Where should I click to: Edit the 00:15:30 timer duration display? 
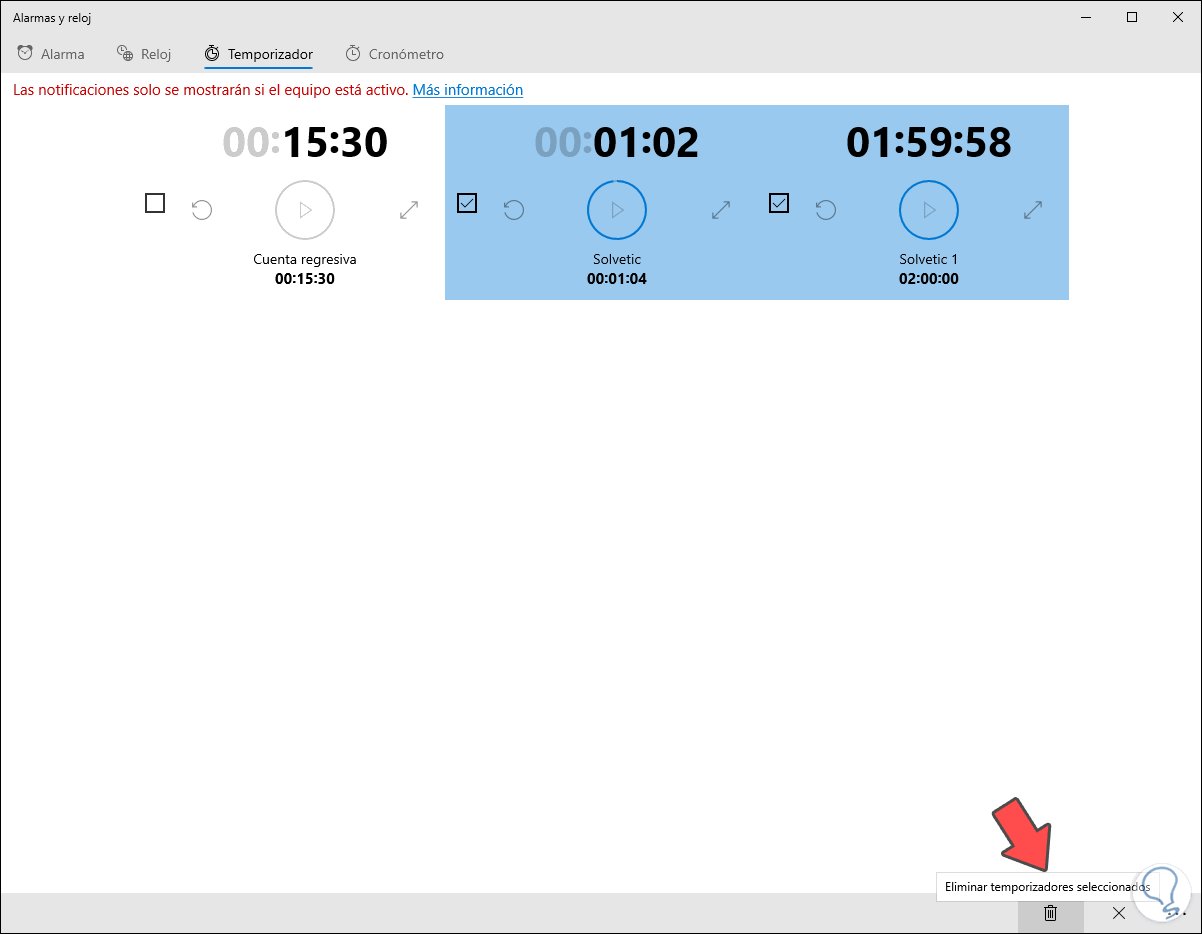(304, 142)
